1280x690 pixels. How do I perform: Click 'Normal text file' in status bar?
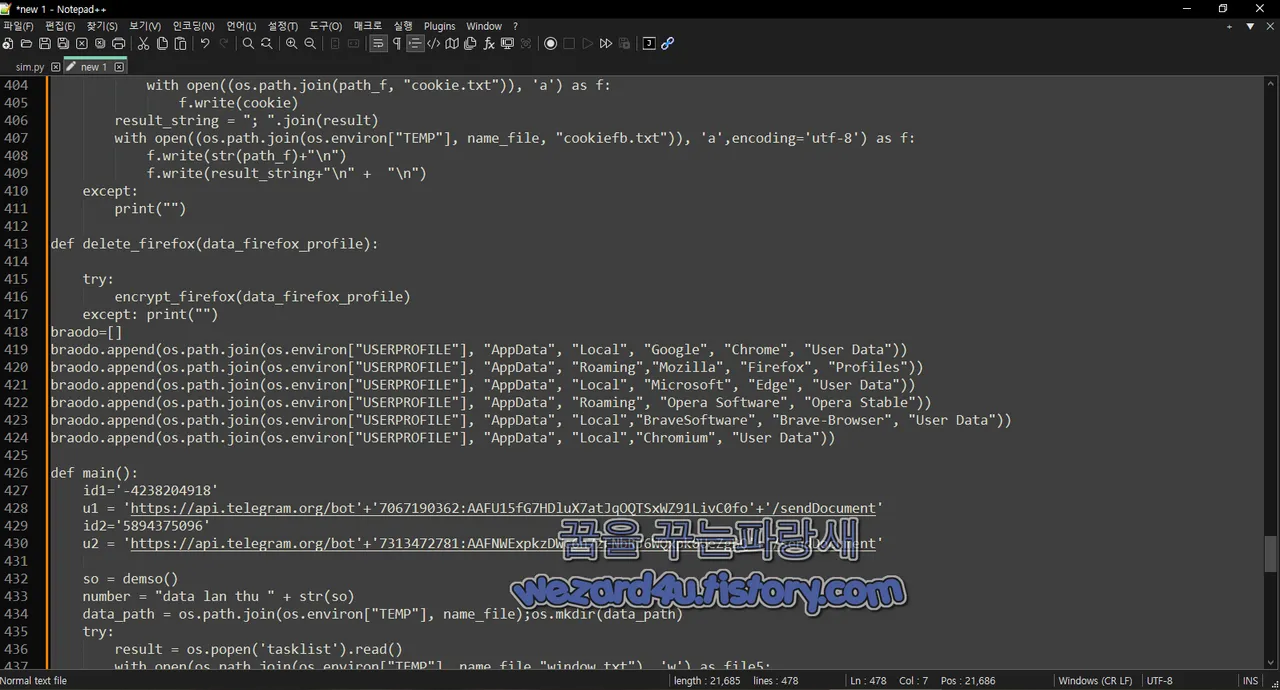34,681
